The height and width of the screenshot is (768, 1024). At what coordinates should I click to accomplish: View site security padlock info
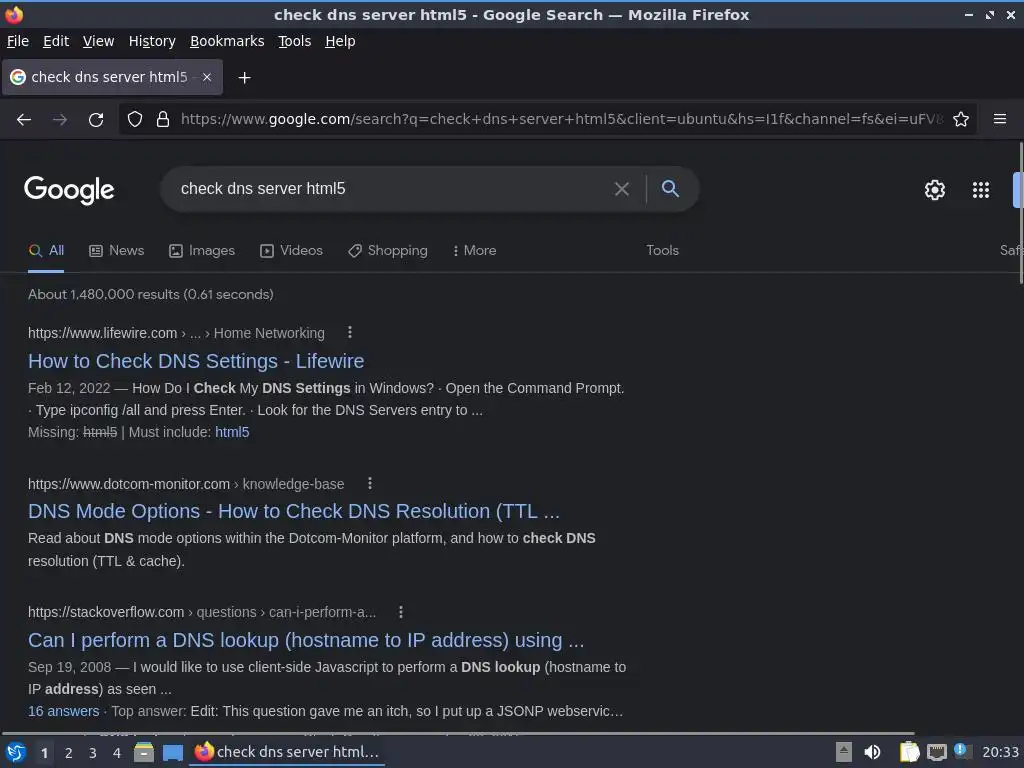coord(163,120)
